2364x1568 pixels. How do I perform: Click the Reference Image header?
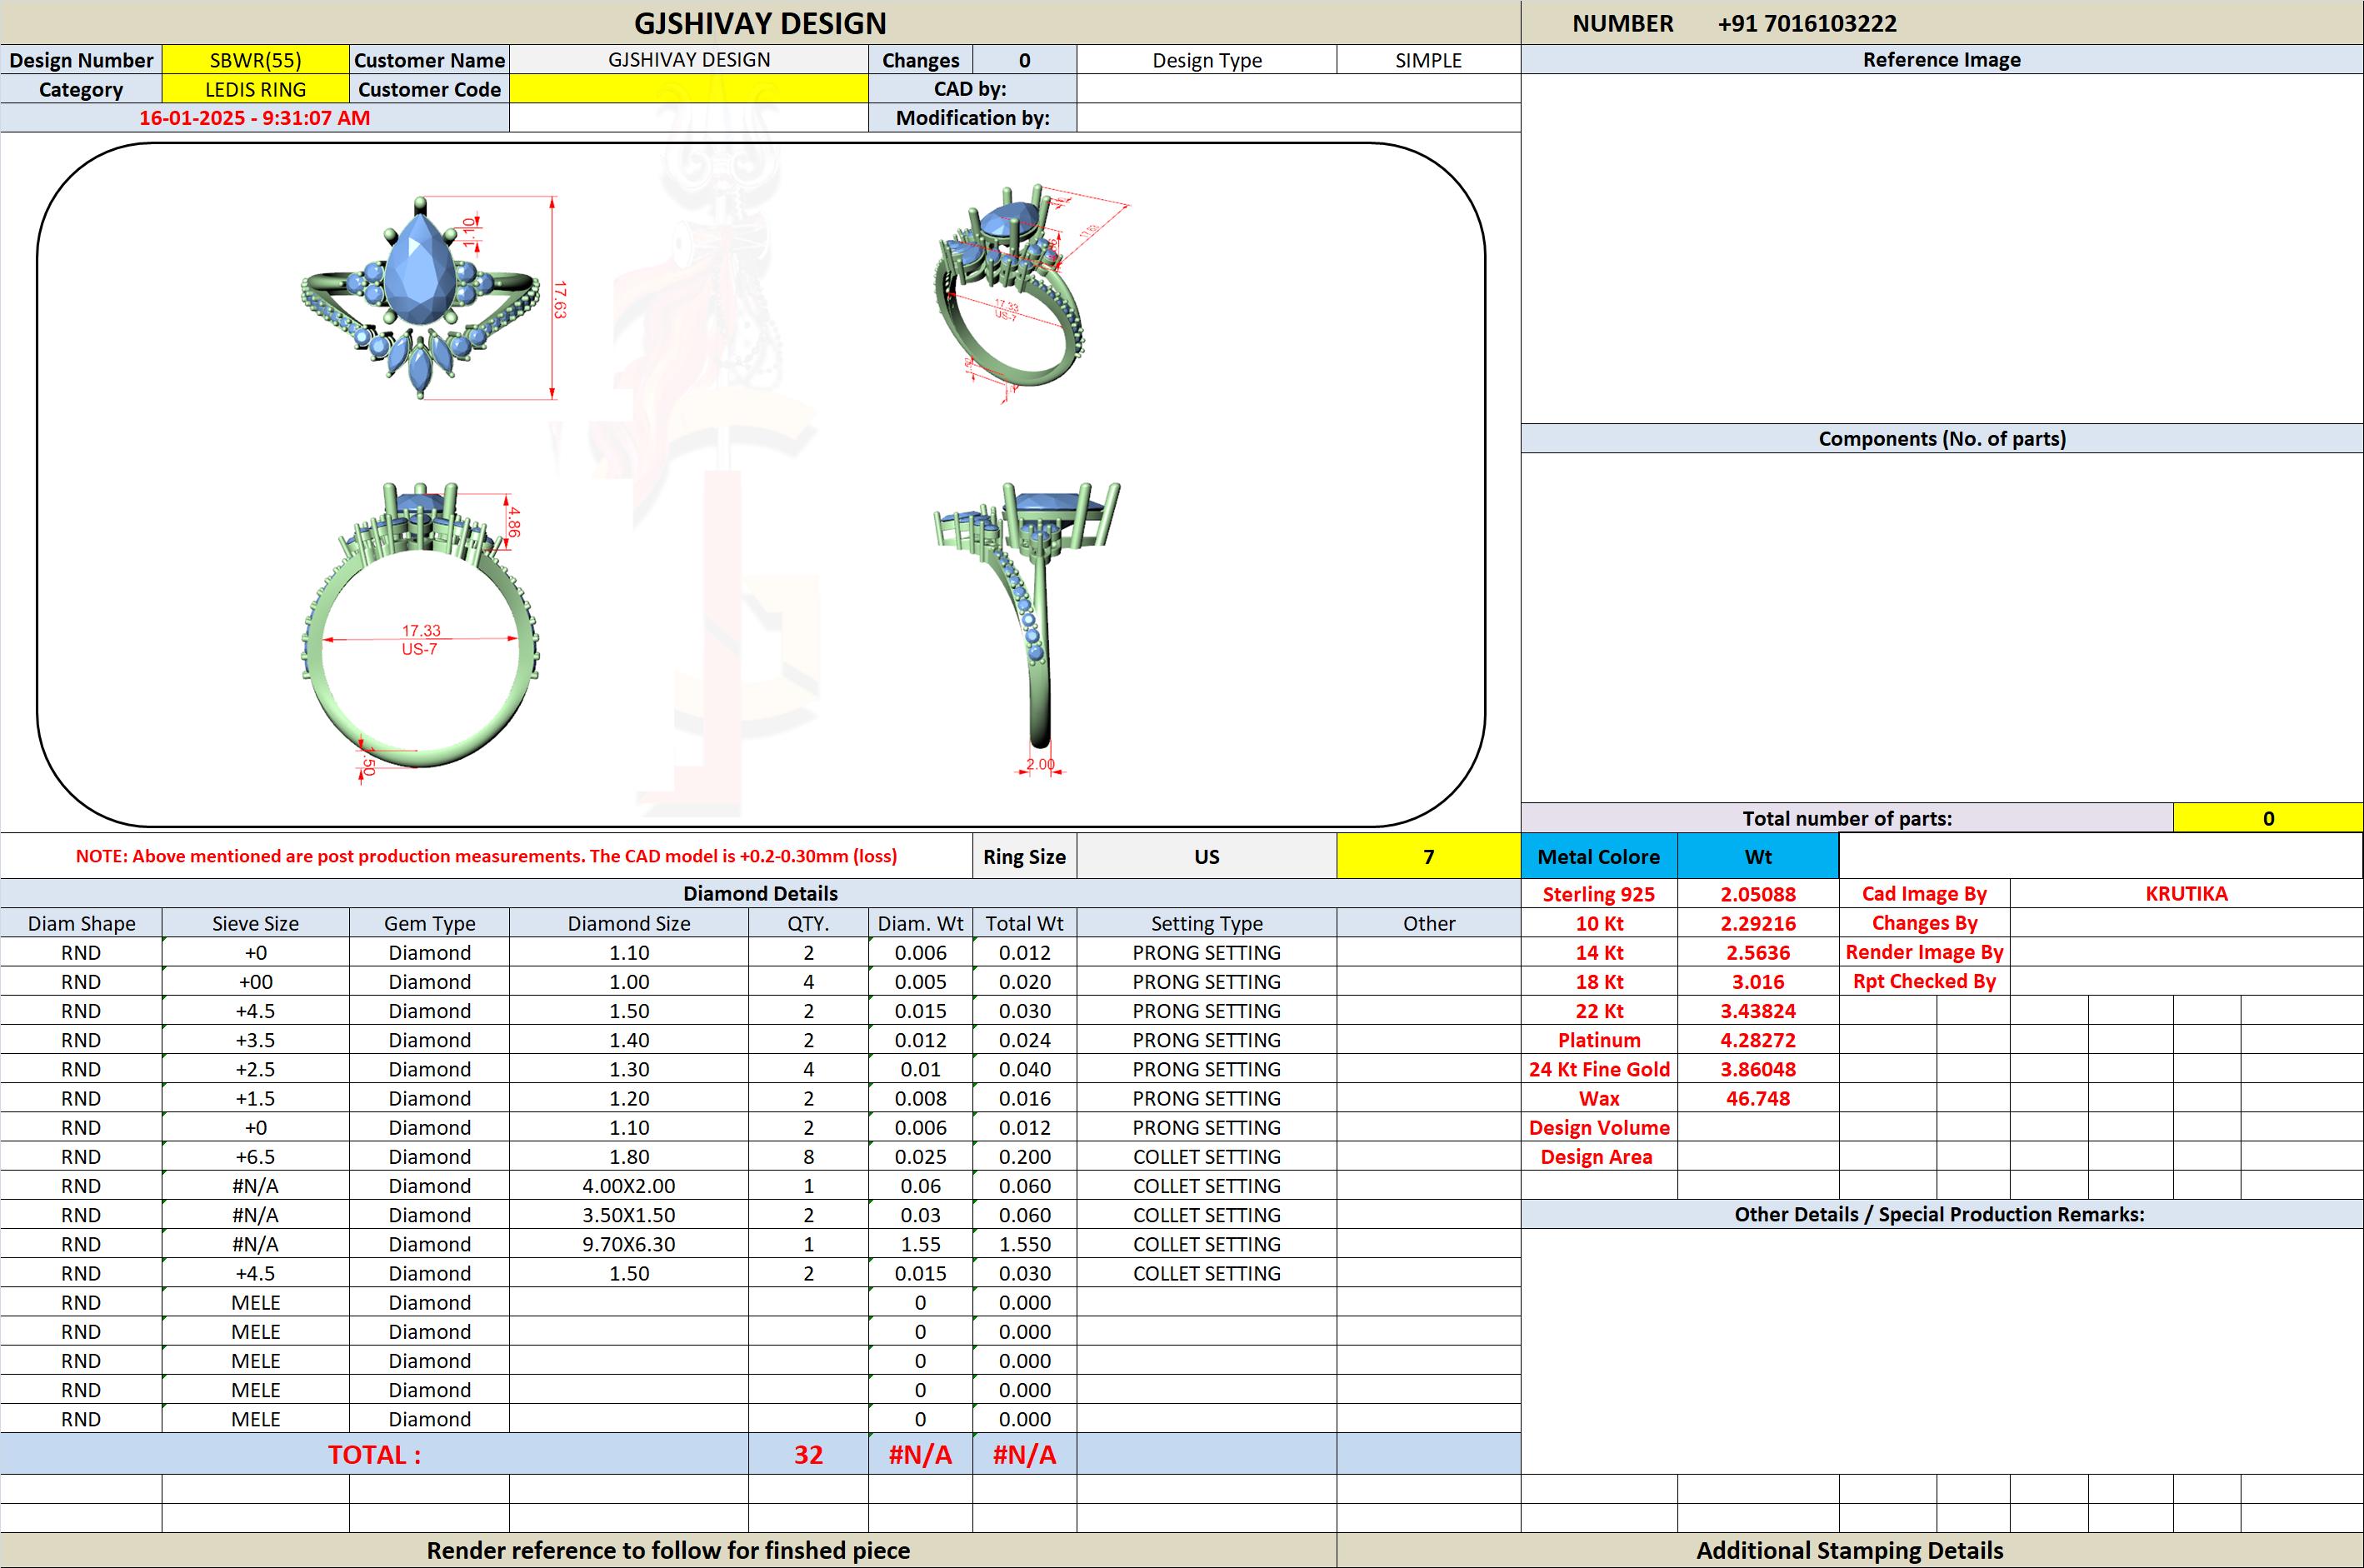pos(1941,59)
